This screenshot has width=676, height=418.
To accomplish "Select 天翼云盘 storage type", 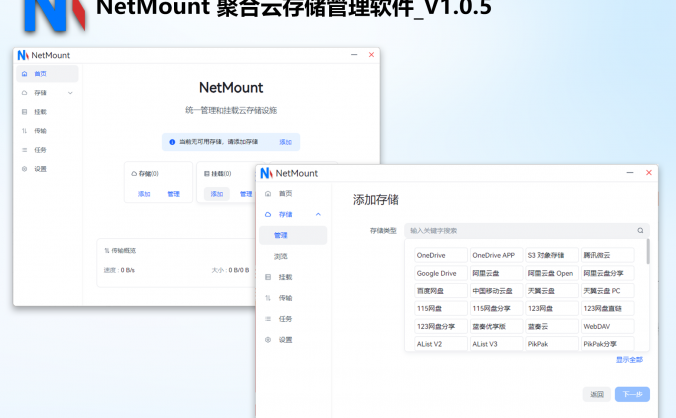I will [552, 291].
